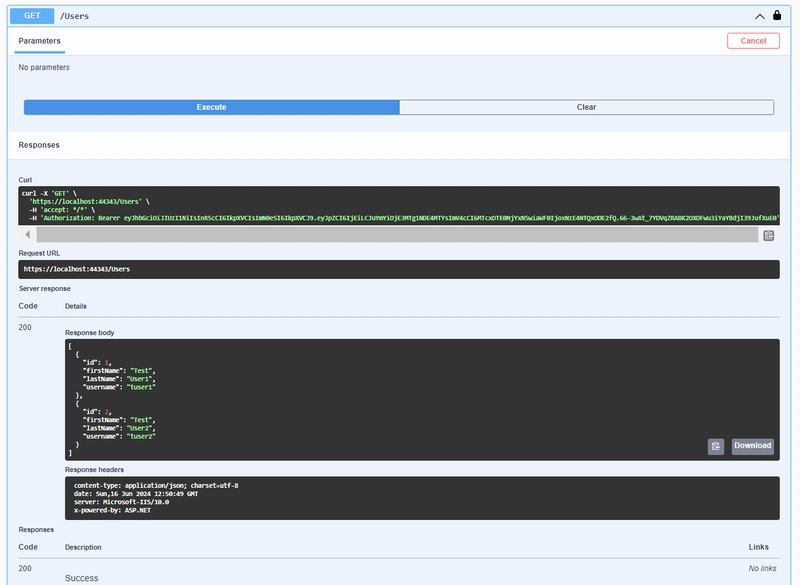Clear the request response
The width and height of the screenshot is (800, 585).
pyautogui.click(x=586, y=107)
